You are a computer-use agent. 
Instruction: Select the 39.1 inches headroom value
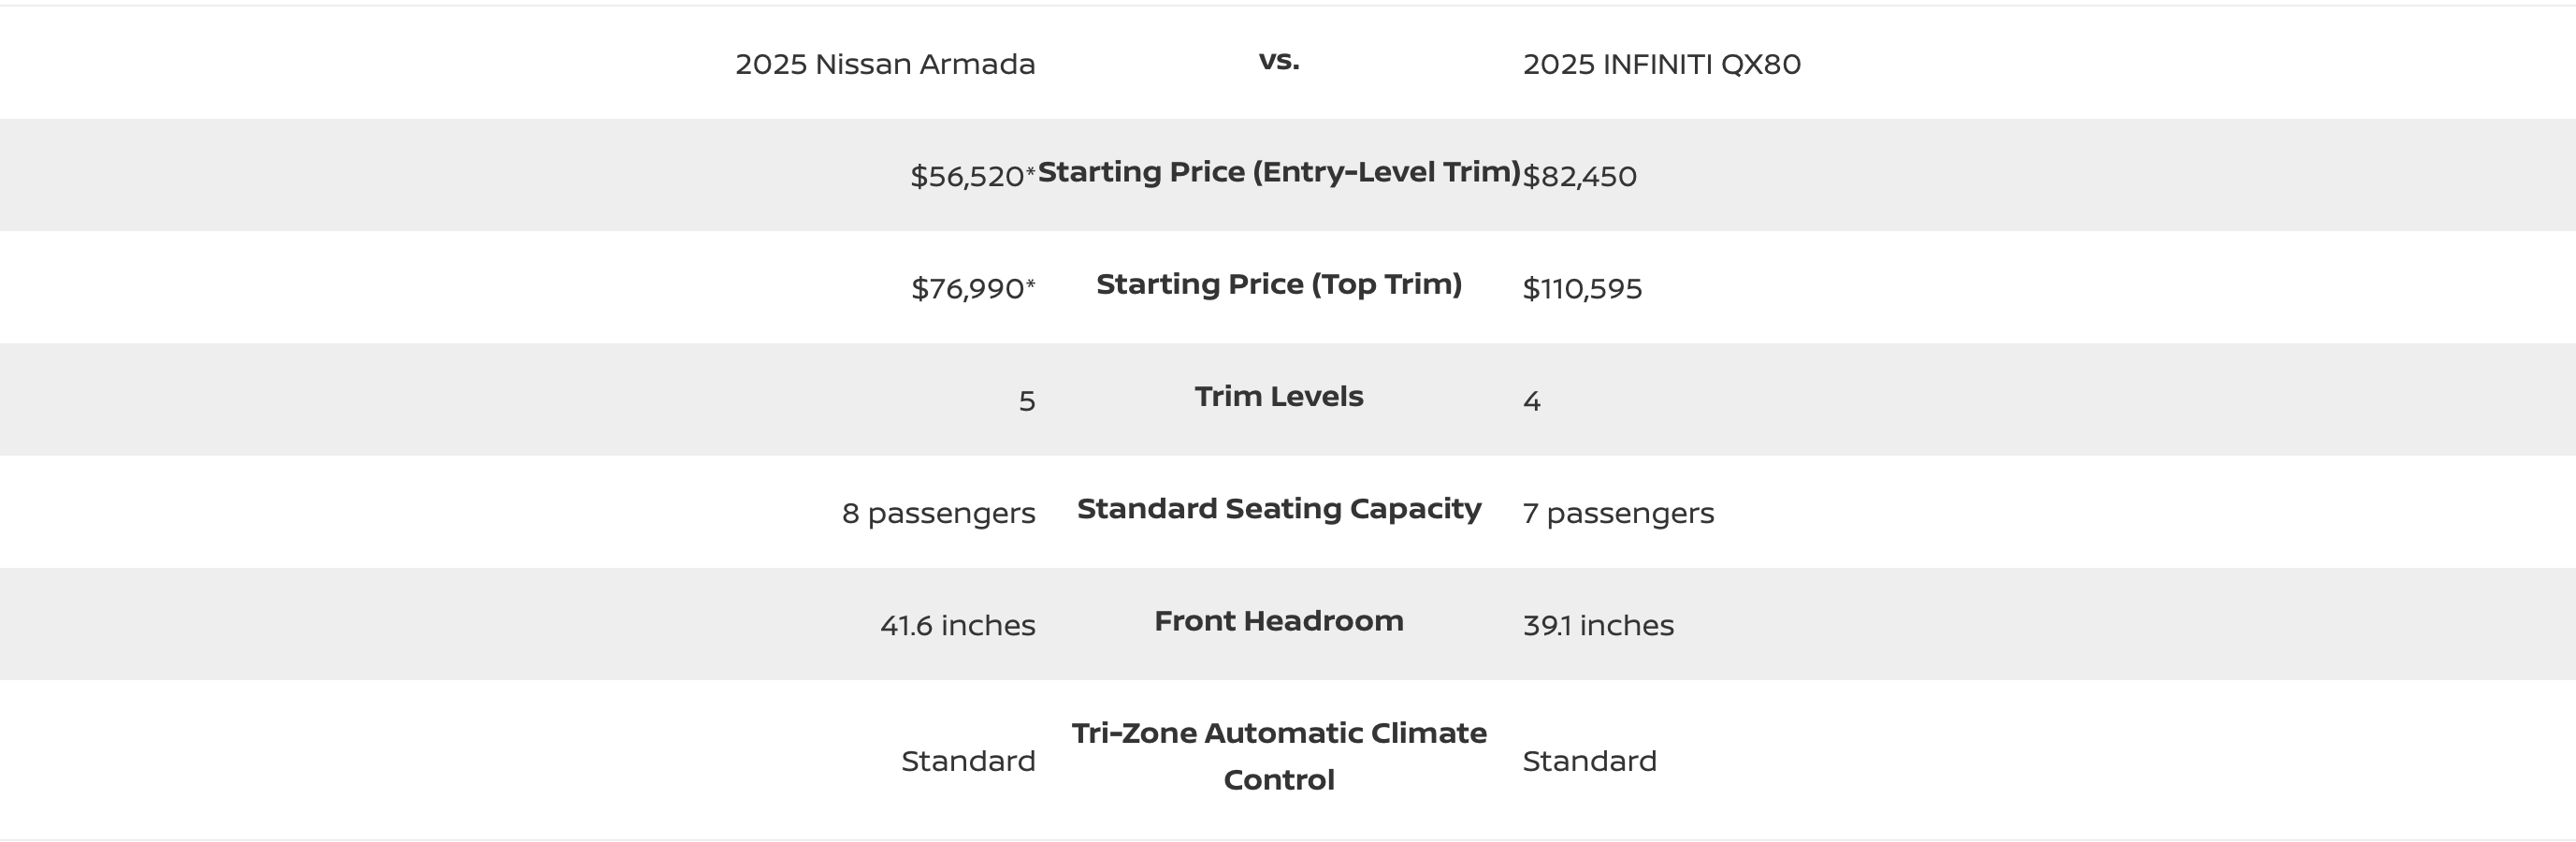[x=1597, y=625]
